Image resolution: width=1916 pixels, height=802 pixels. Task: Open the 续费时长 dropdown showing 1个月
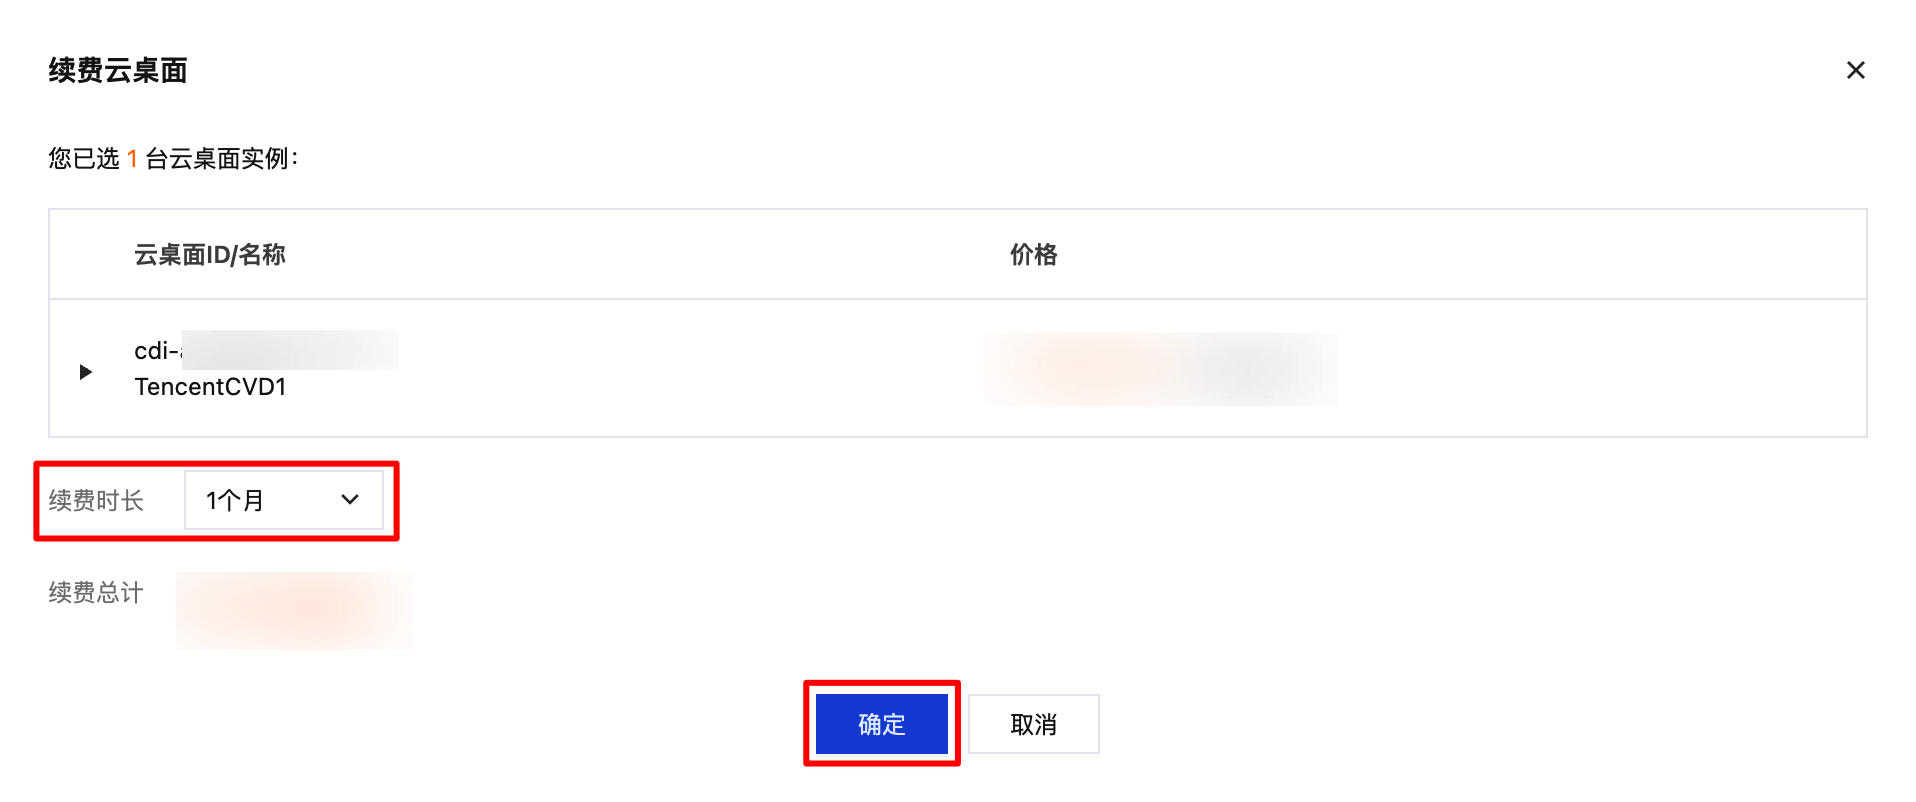coord(283,500)
